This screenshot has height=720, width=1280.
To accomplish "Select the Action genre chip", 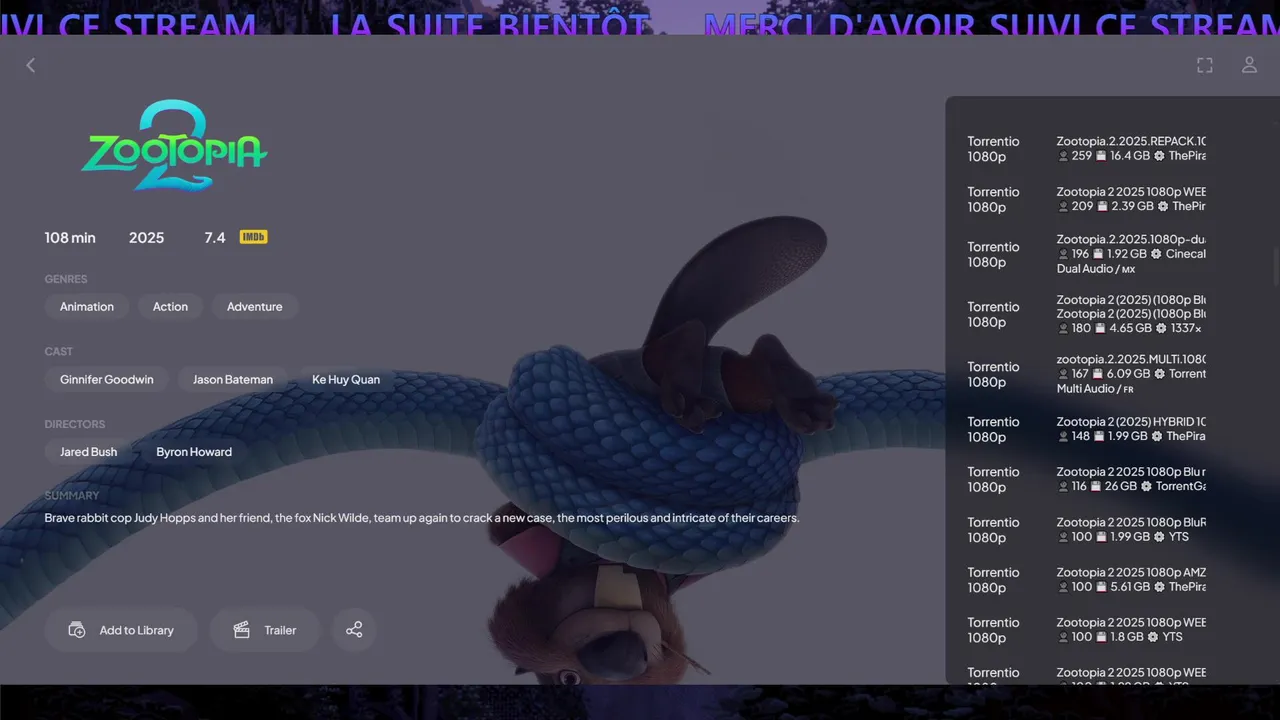I will pyautogui.click(x=170, y=307).
